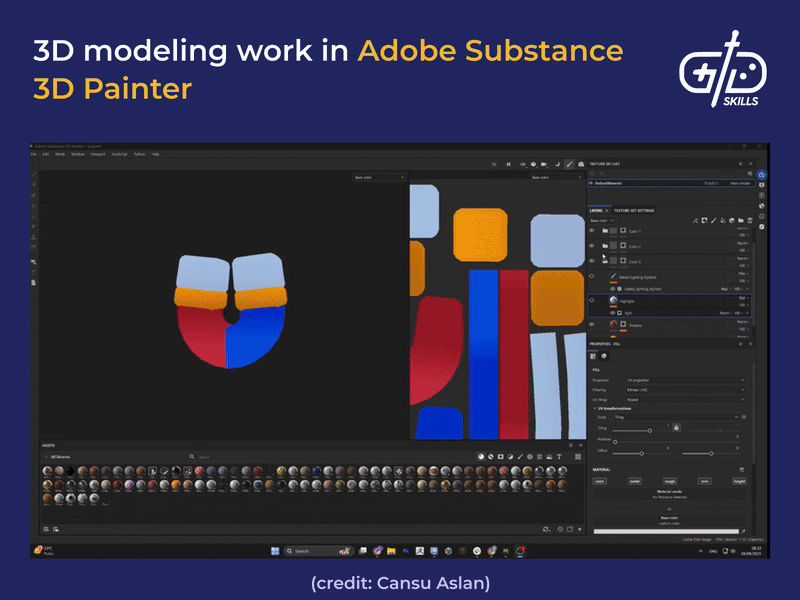Click the pause rendering icon in top toolbar
The image size is (800, 600).
(509, 164)
